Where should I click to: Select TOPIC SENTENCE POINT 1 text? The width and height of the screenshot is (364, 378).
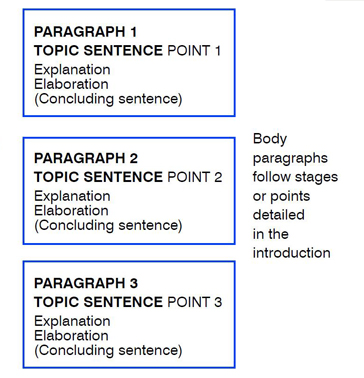click(128, 51)
